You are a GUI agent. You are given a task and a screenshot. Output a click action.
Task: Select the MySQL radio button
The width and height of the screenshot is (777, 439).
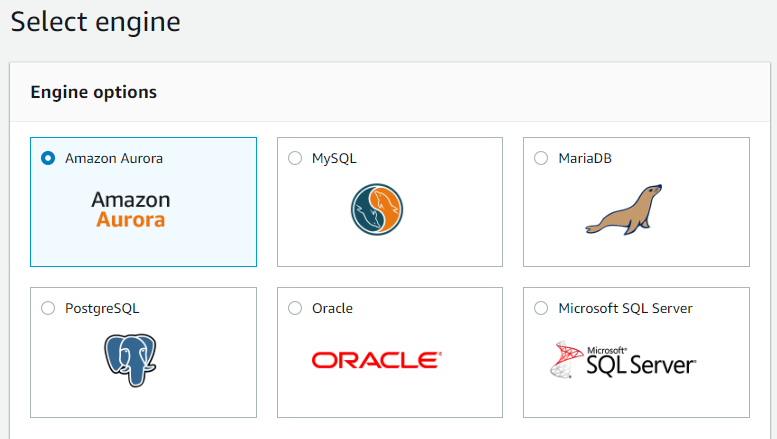click(294, 158)
